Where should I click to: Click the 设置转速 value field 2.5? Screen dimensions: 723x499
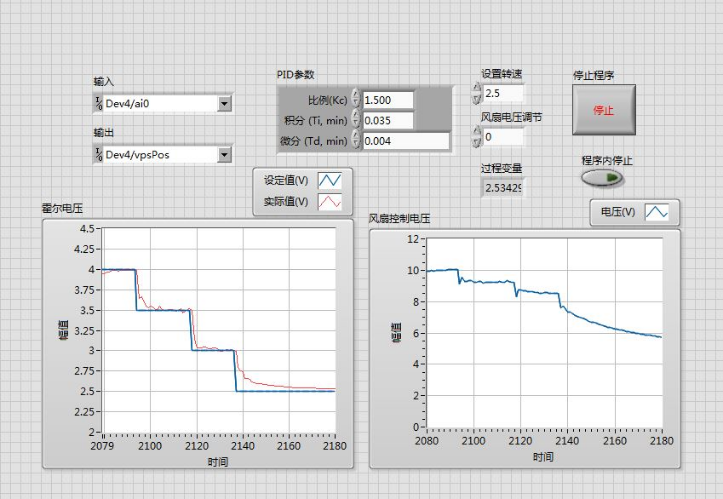[x=502, y=93]
